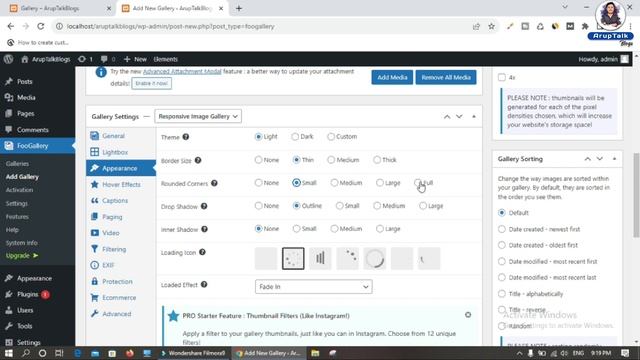Open the Paging settings tab
This screenshot has height=360, width=640.
(x=112, y=217)
